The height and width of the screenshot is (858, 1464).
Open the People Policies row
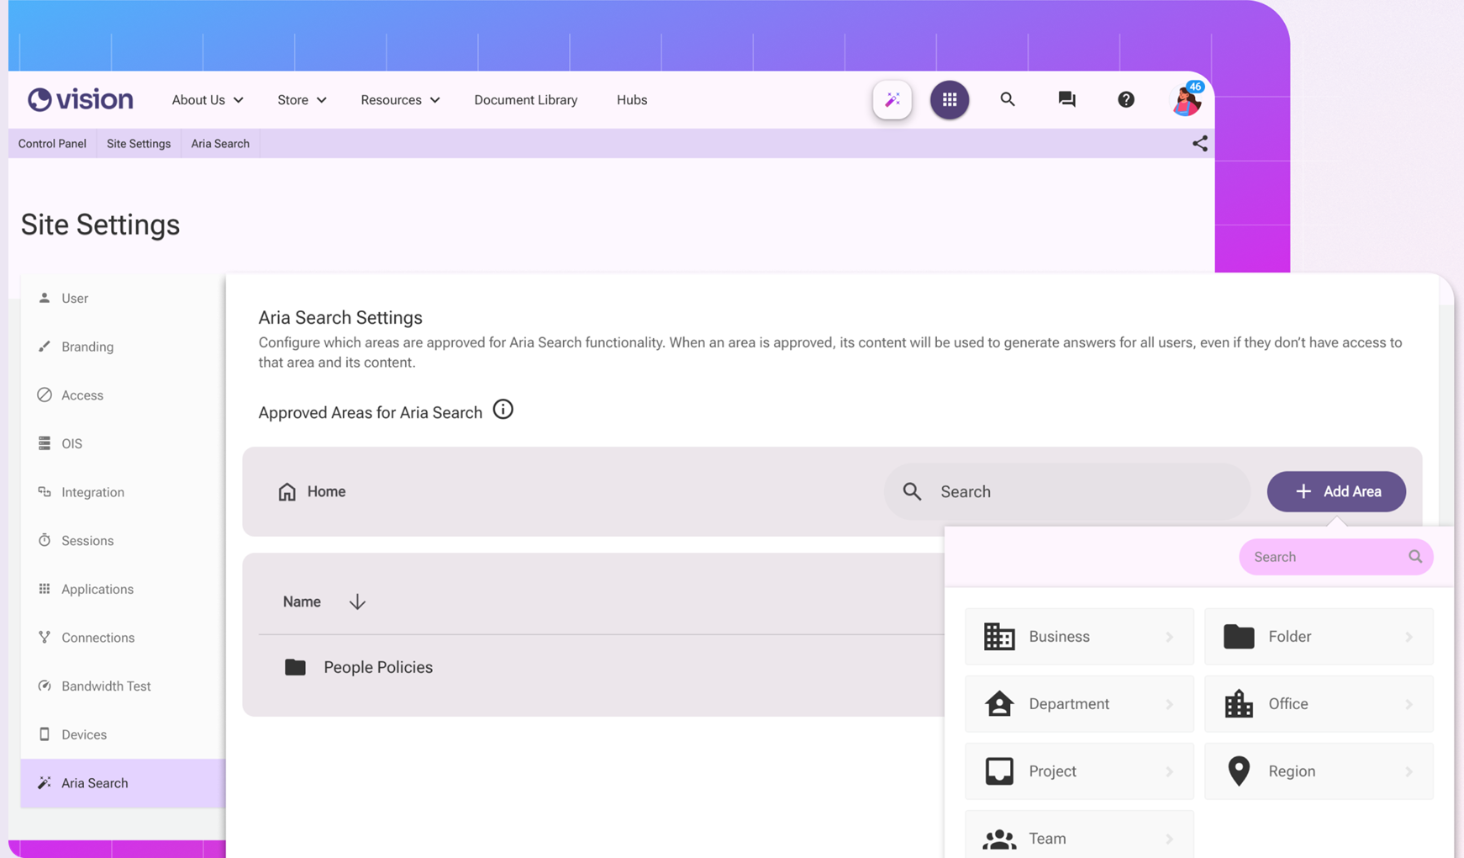coord(593,667)
